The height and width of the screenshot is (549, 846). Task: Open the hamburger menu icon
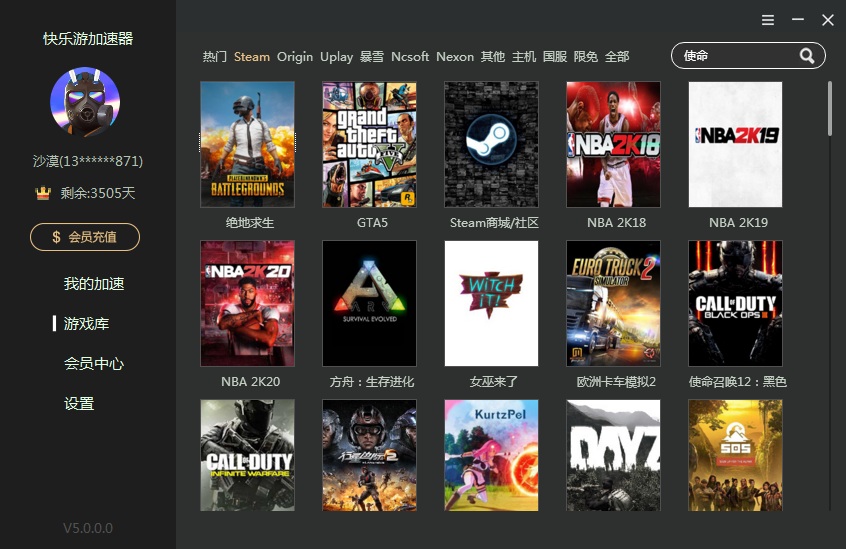coord(768,20)
